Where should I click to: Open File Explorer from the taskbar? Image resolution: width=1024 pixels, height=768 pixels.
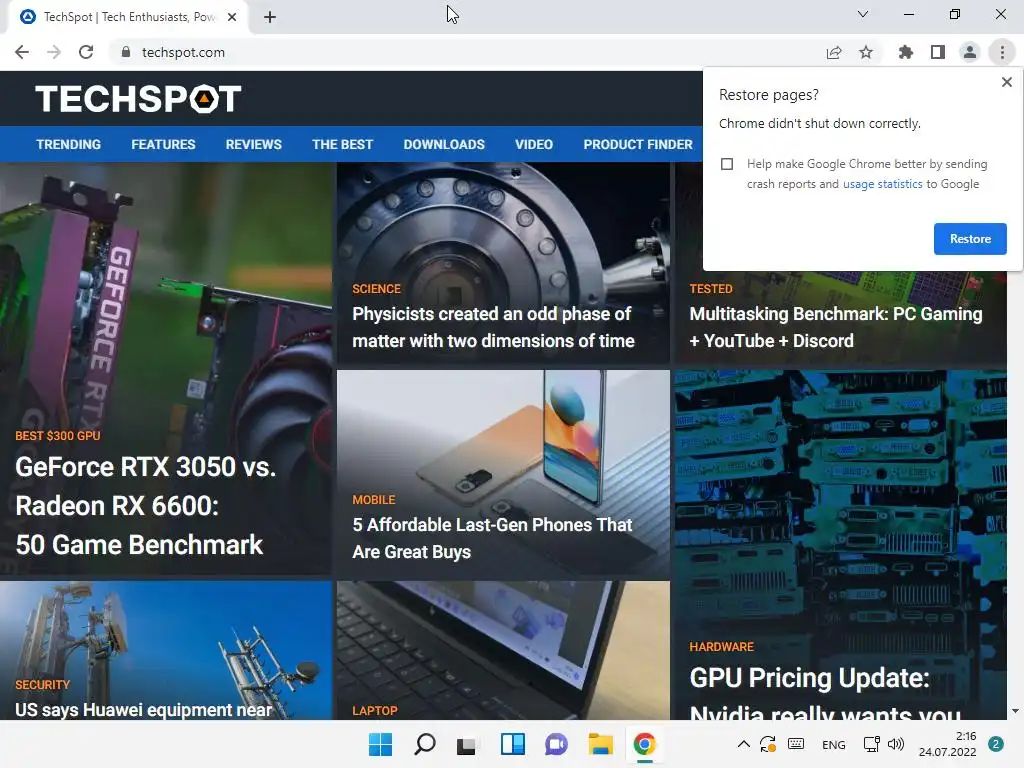[600, 744]
